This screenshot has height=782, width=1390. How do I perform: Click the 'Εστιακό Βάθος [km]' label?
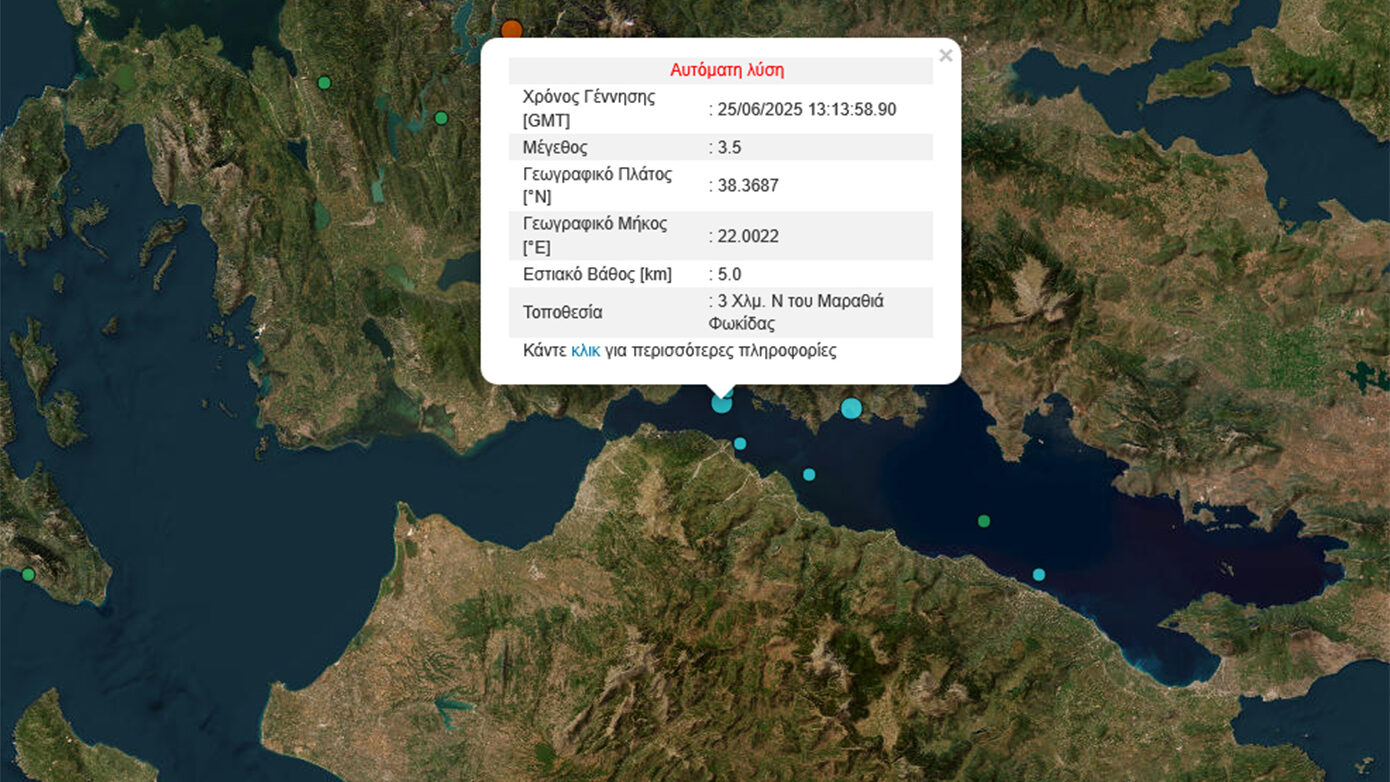click(x=597, y=274)
